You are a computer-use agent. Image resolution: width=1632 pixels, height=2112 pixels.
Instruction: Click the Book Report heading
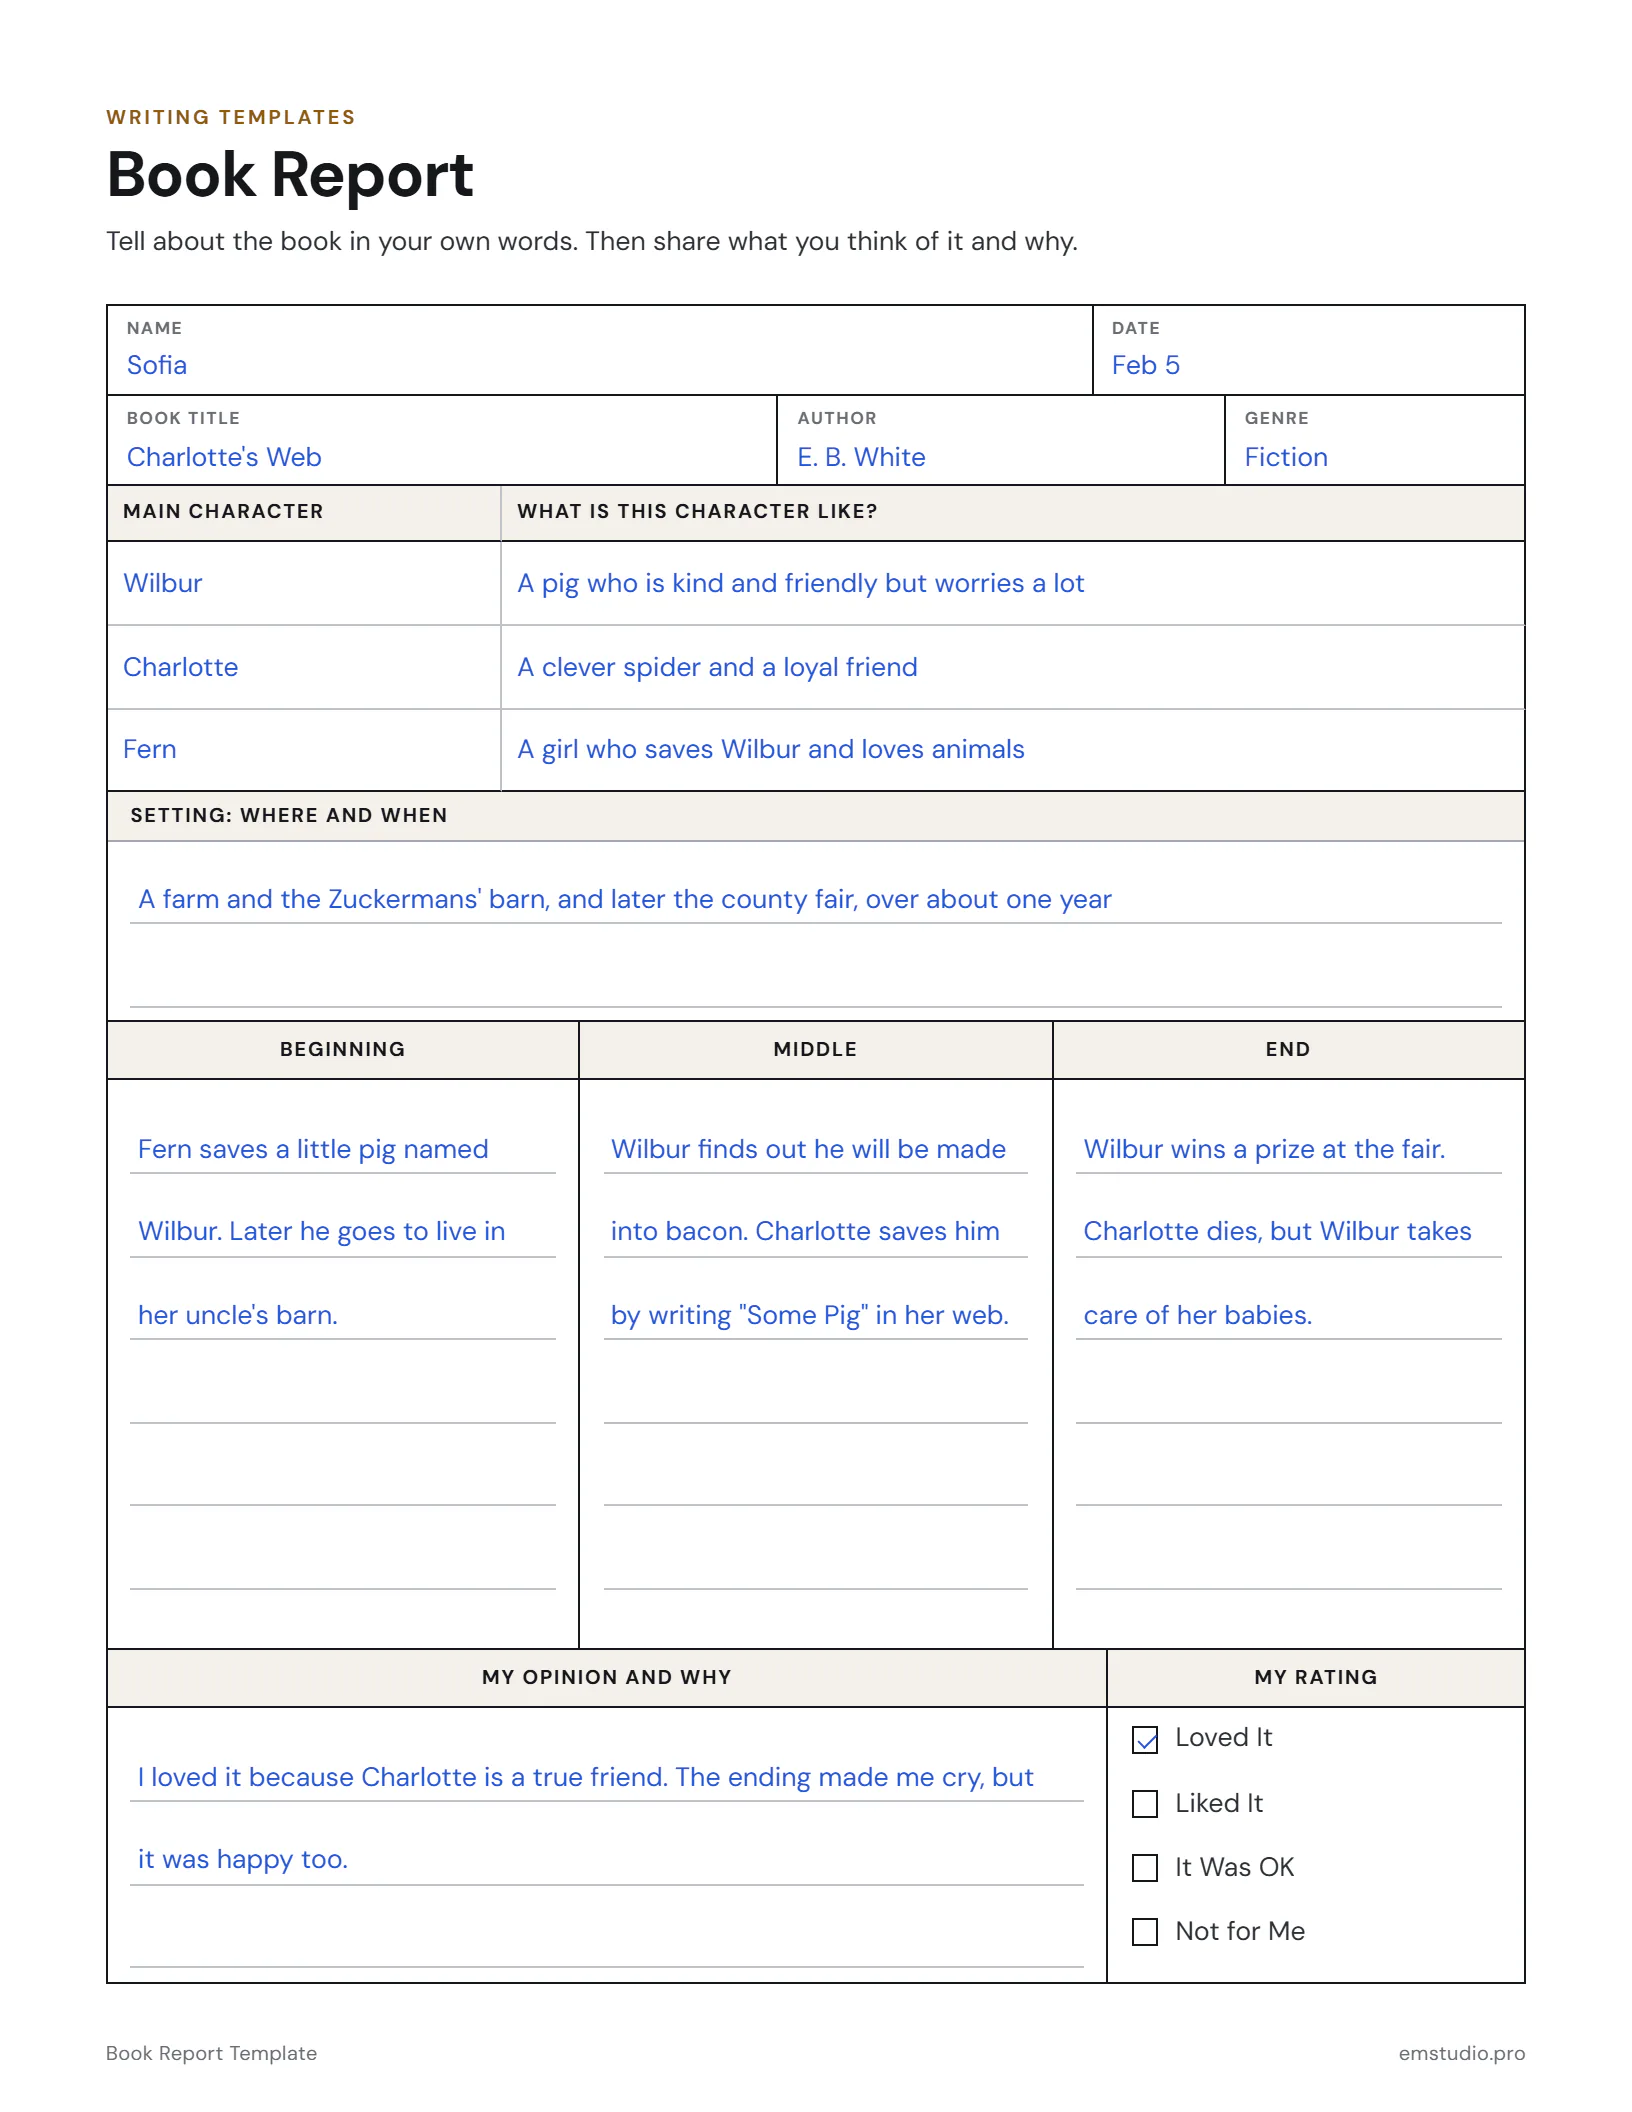tap(290, 175)
